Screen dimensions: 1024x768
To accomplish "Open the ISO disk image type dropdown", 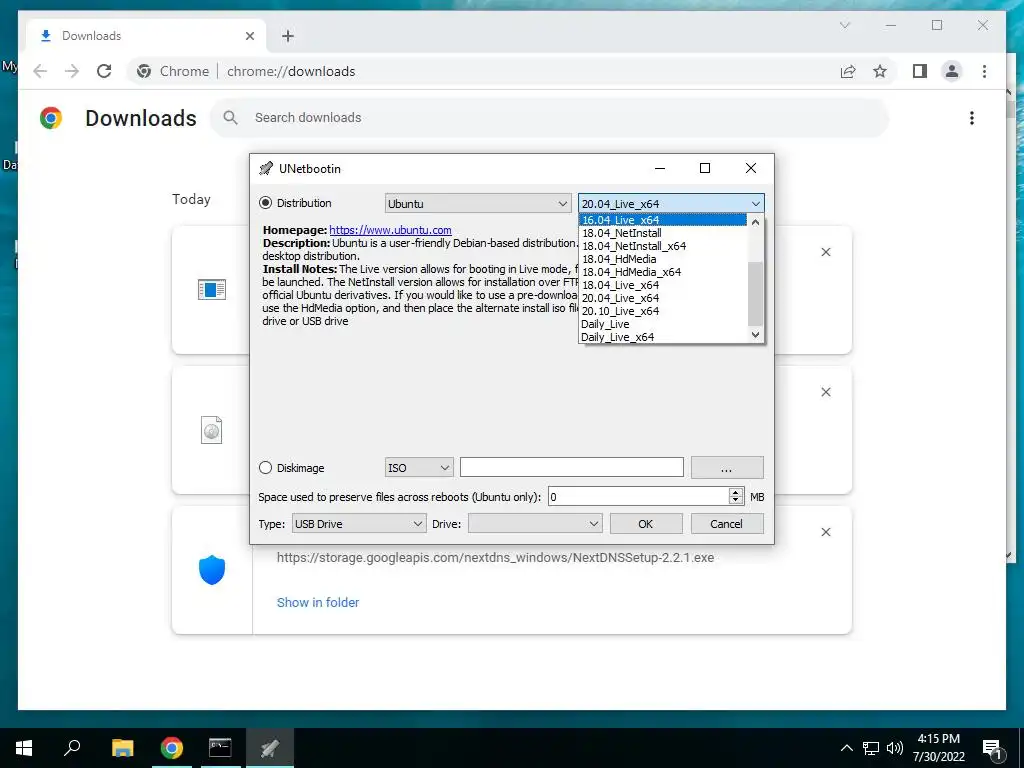I will (x=419, y=468).
